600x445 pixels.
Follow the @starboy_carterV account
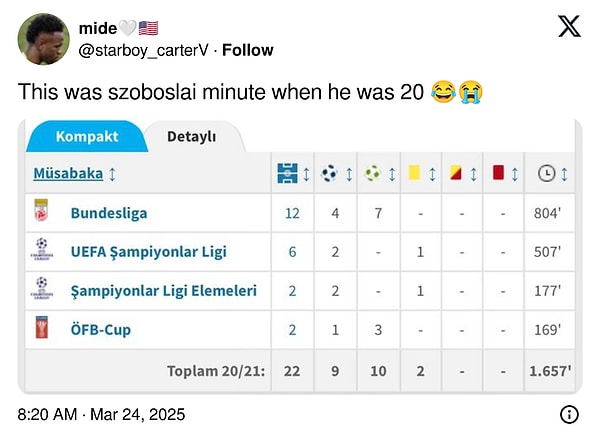coord(248,50)
